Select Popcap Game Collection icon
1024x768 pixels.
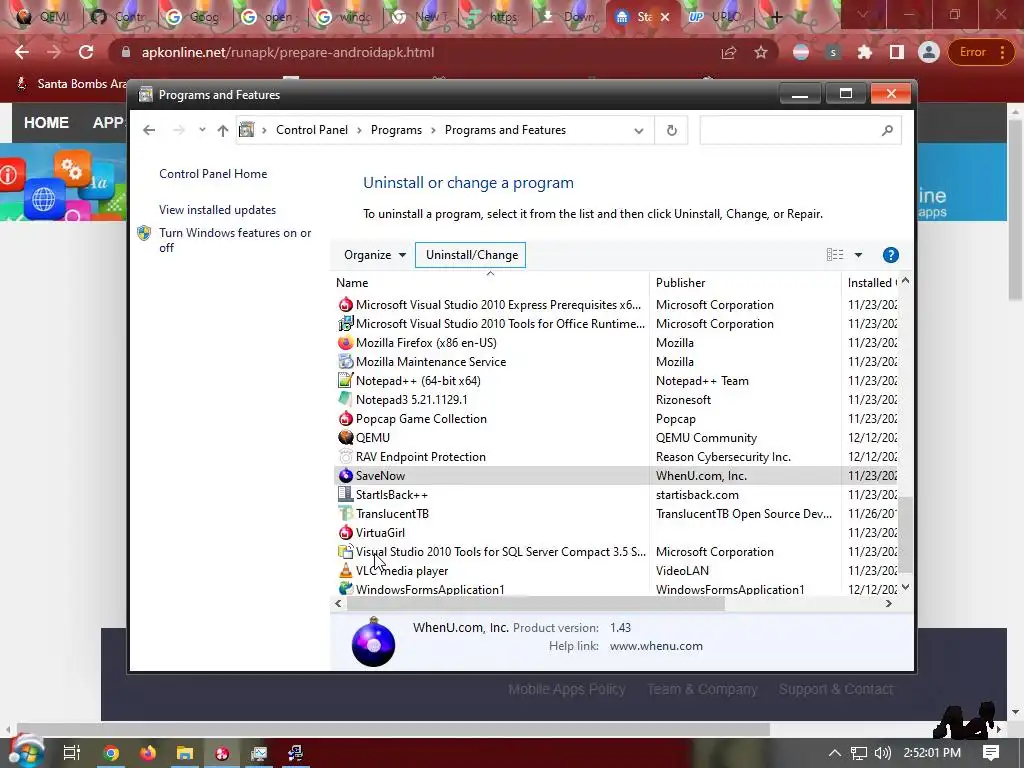coord(345,419)
